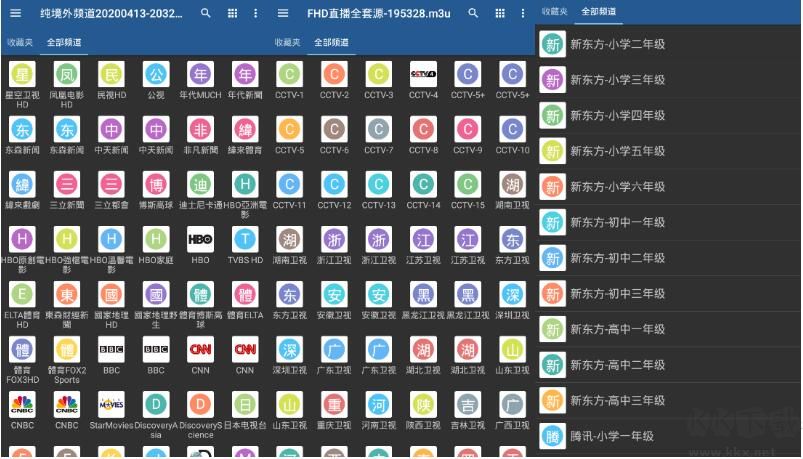Open the CCTV-10 channel
The height and width of the screenshot is (459, 803).
click(x=513, y=135)
